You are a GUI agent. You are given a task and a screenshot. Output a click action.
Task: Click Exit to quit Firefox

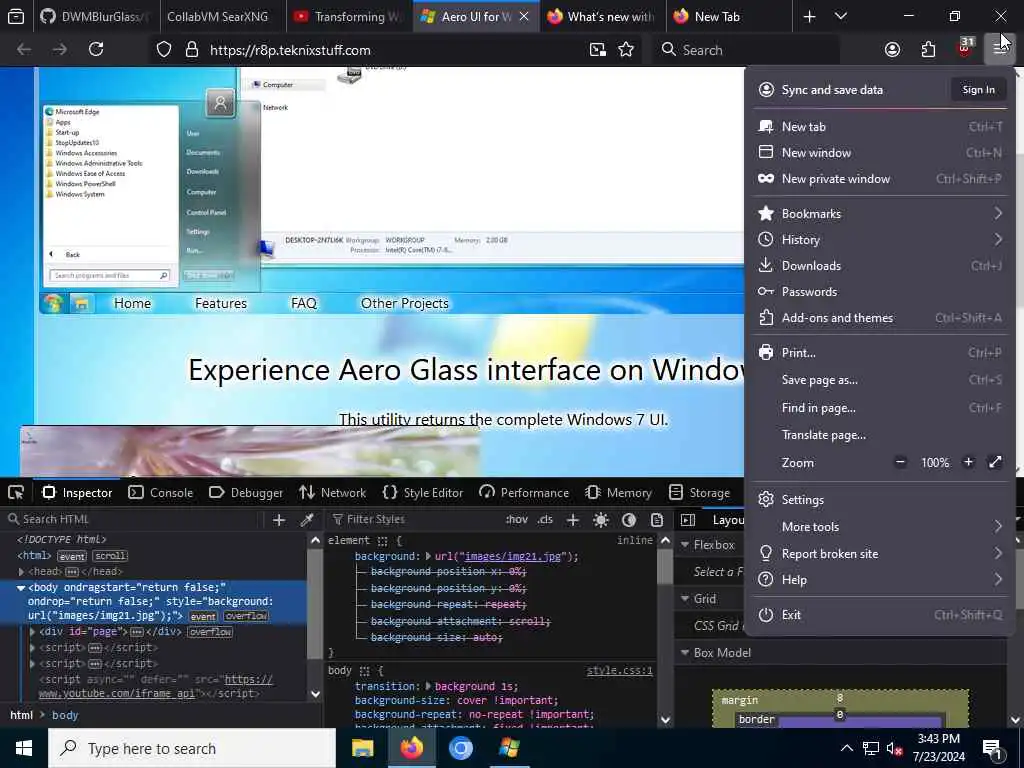pos(880,615)
